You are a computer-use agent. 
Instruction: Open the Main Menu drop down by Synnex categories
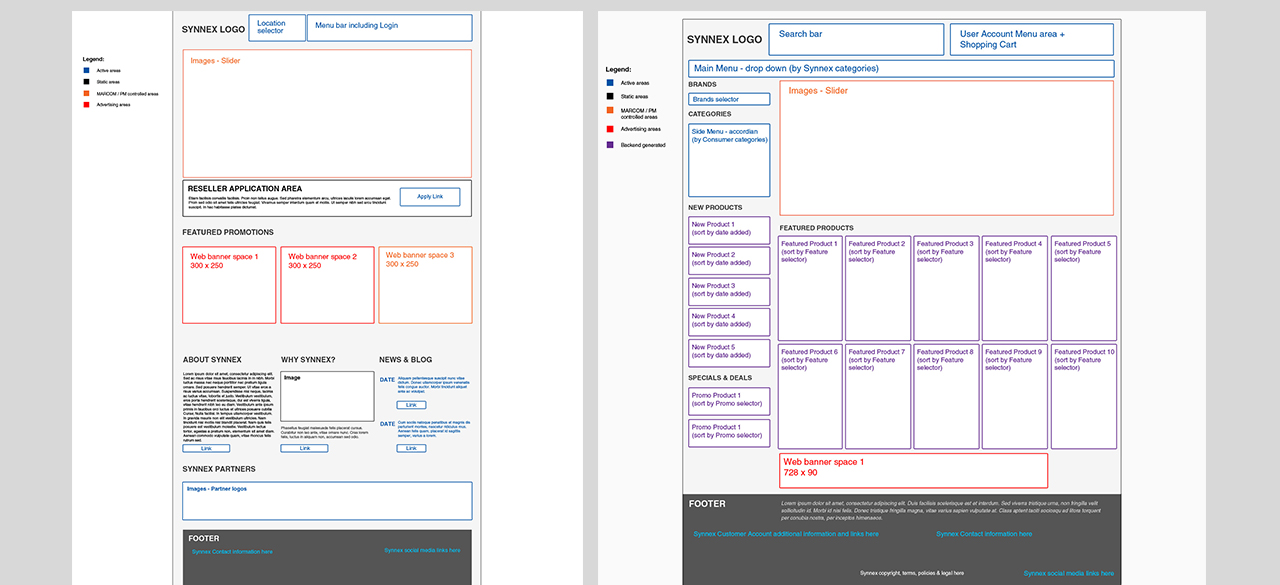(x=902, y=68)
